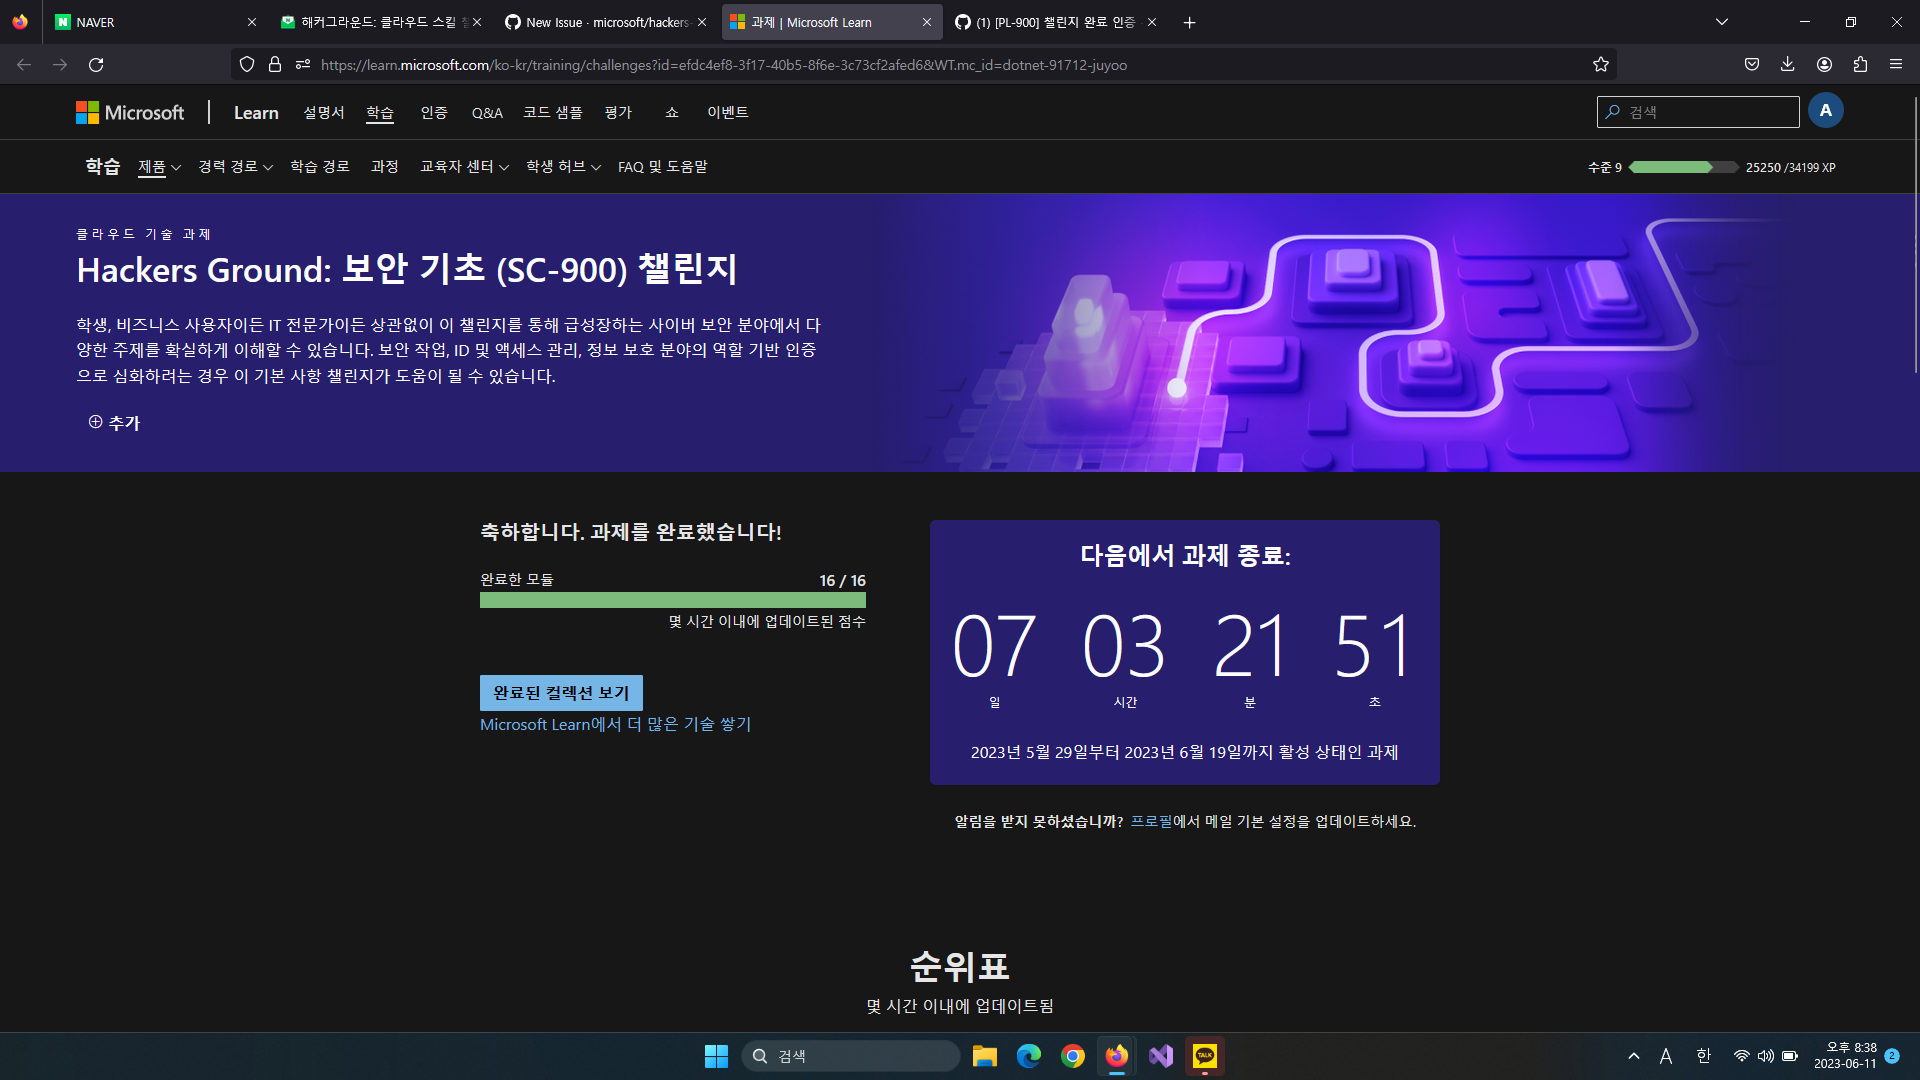Click the reload page icon in Firefox

(96, 64)
